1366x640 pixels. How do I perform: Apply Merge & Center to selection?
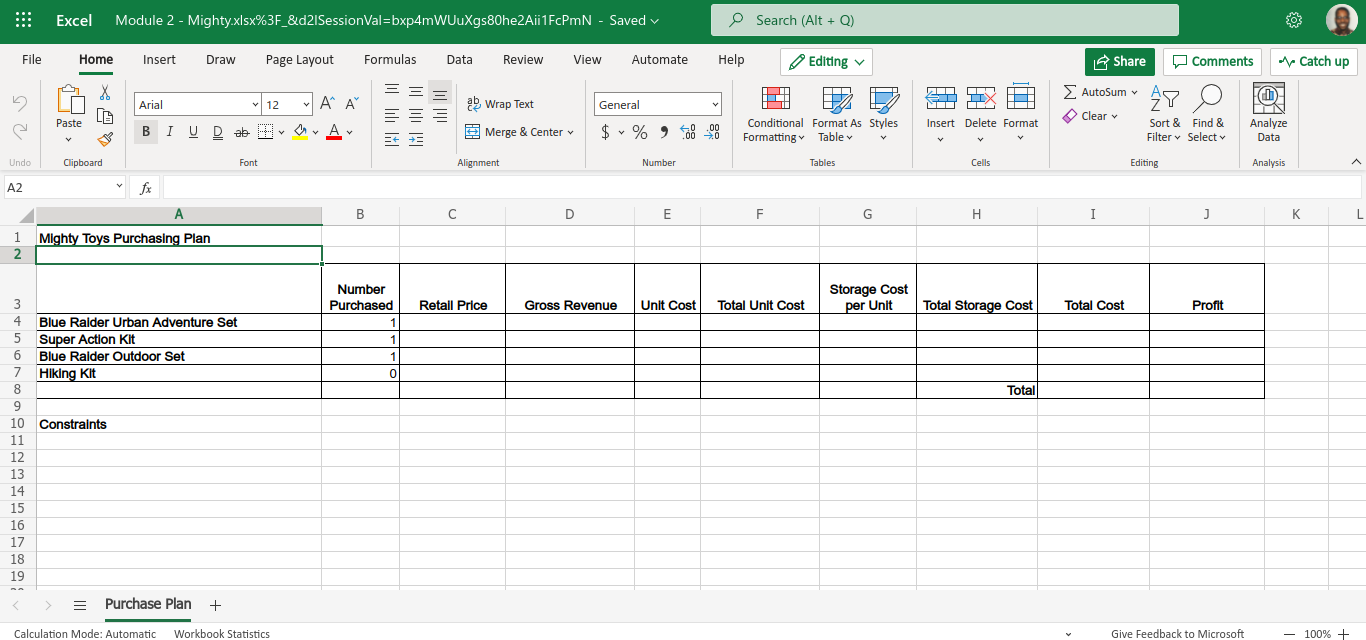point(519,131)
